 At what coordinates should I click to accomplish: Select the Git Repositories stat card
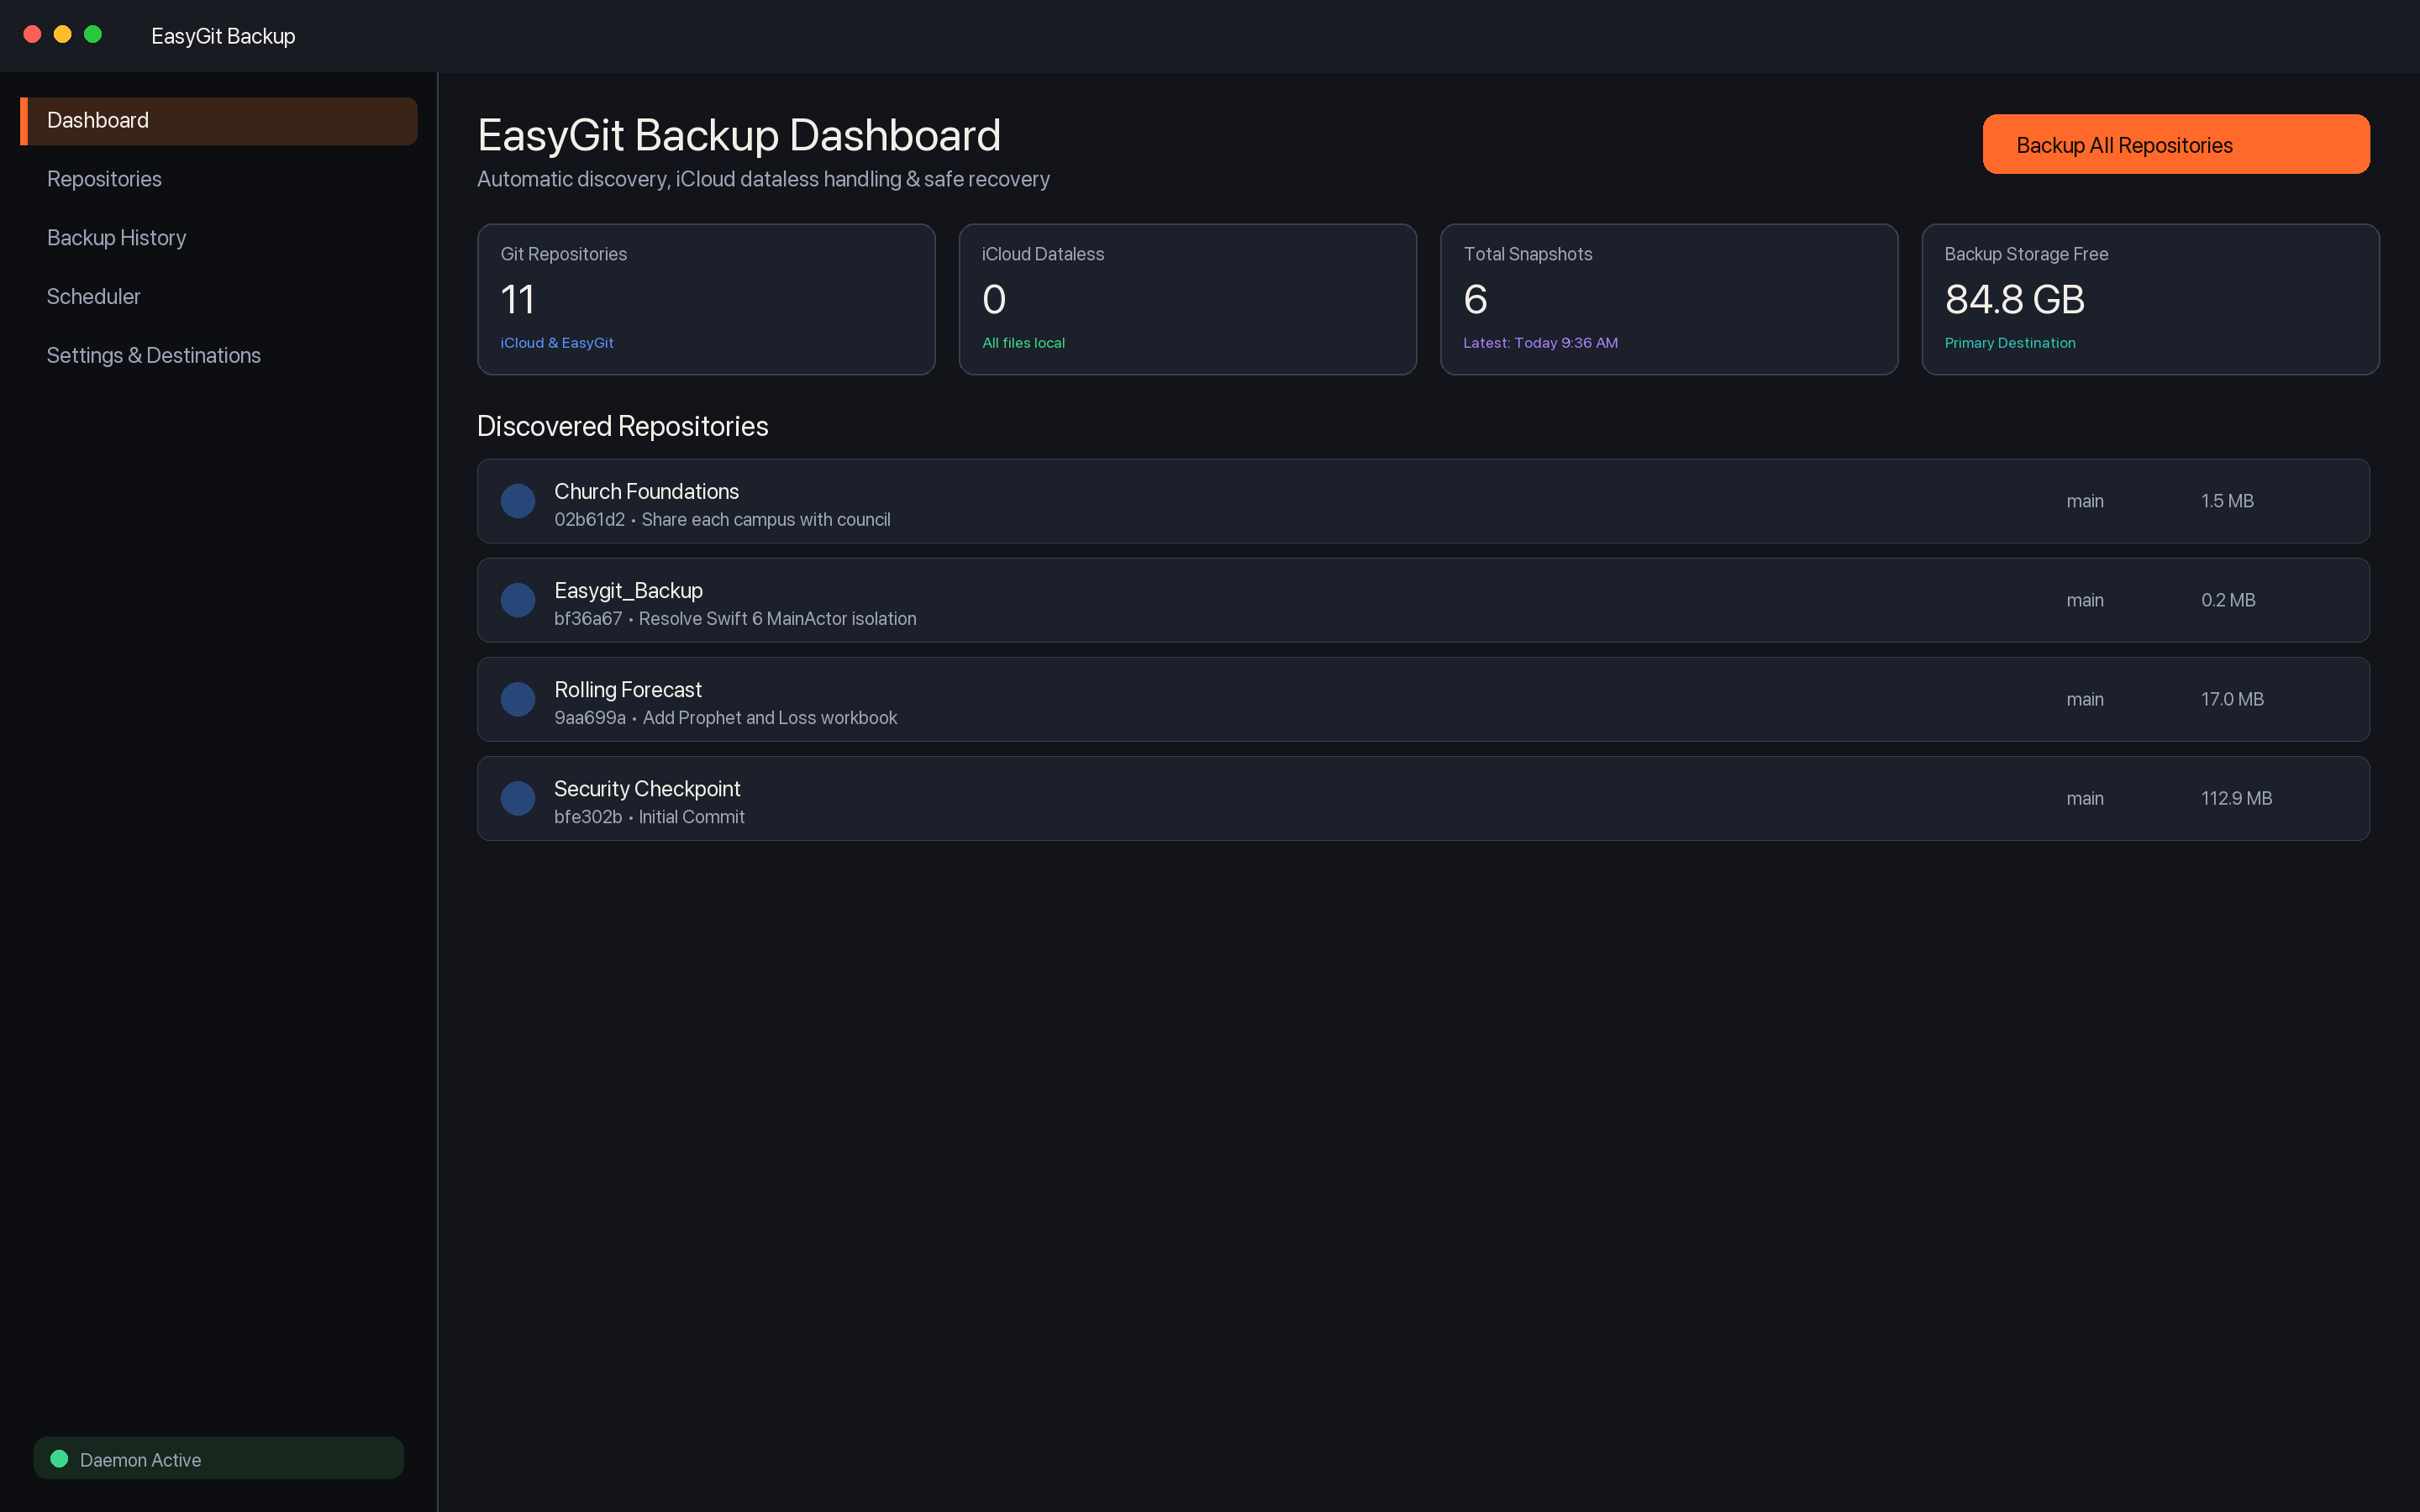[706, 299]
